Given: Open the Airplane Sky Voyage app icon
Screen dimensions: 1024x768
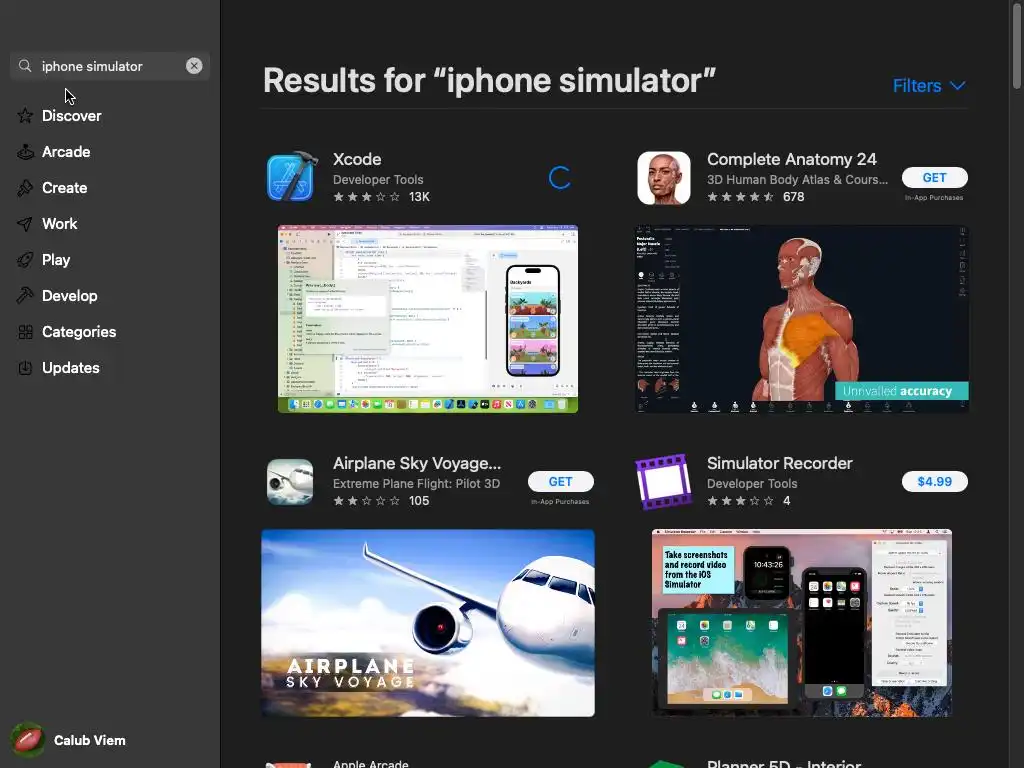Looking at the screenshot, I should 290,482.
